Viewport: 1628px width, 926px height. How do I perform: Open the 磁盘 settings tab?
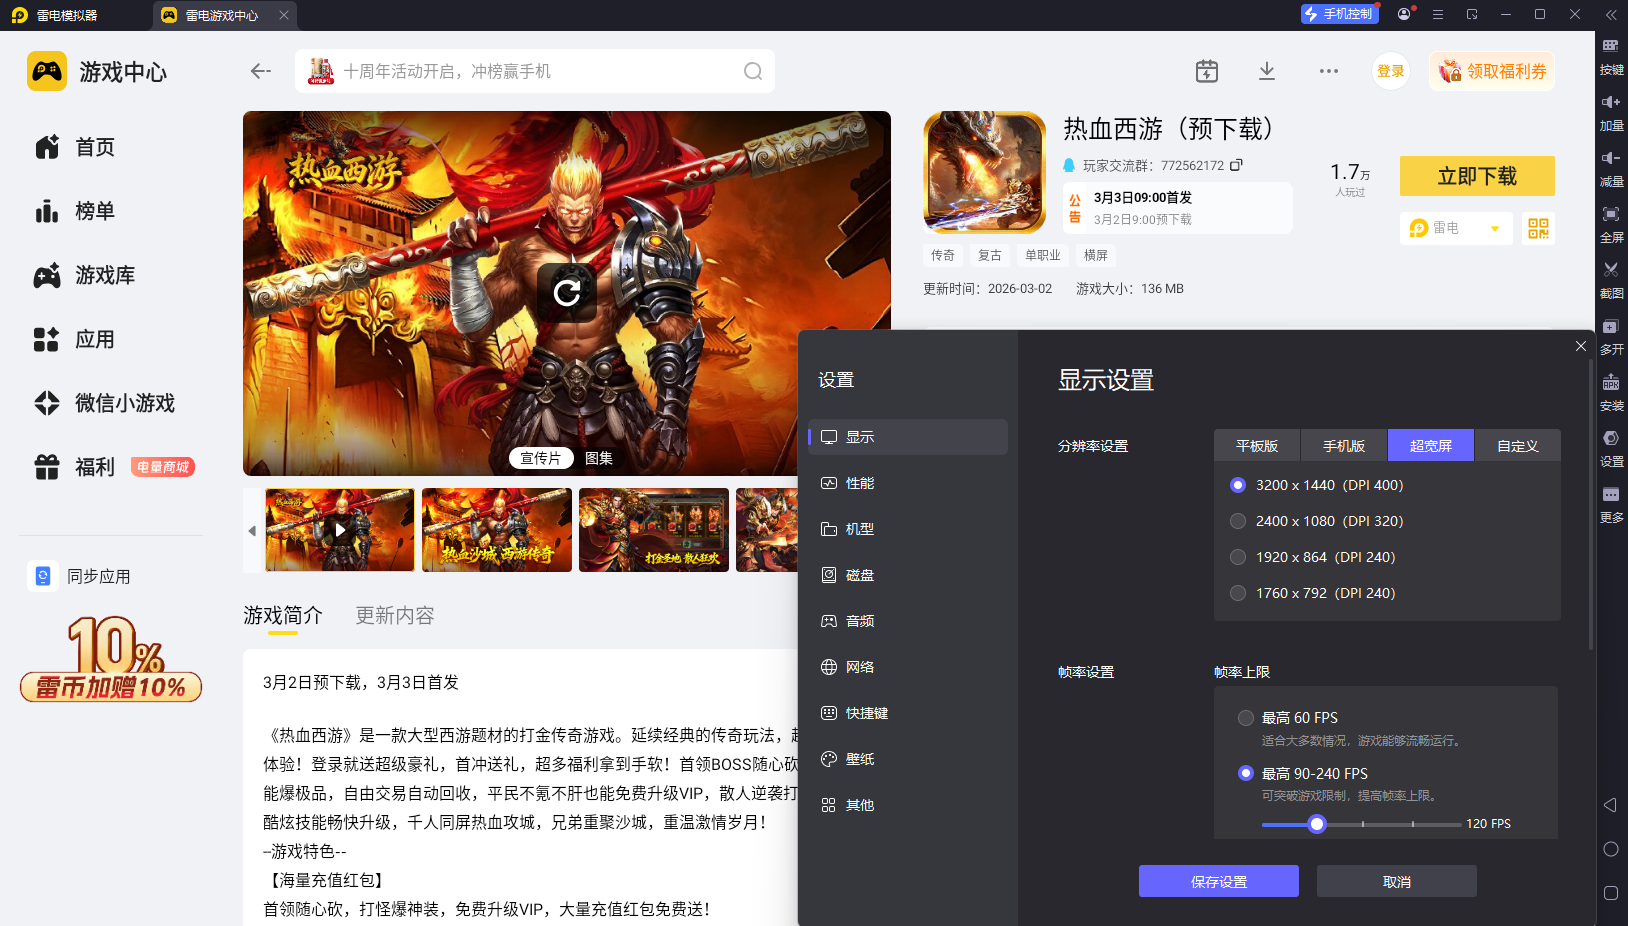point(908,575)
